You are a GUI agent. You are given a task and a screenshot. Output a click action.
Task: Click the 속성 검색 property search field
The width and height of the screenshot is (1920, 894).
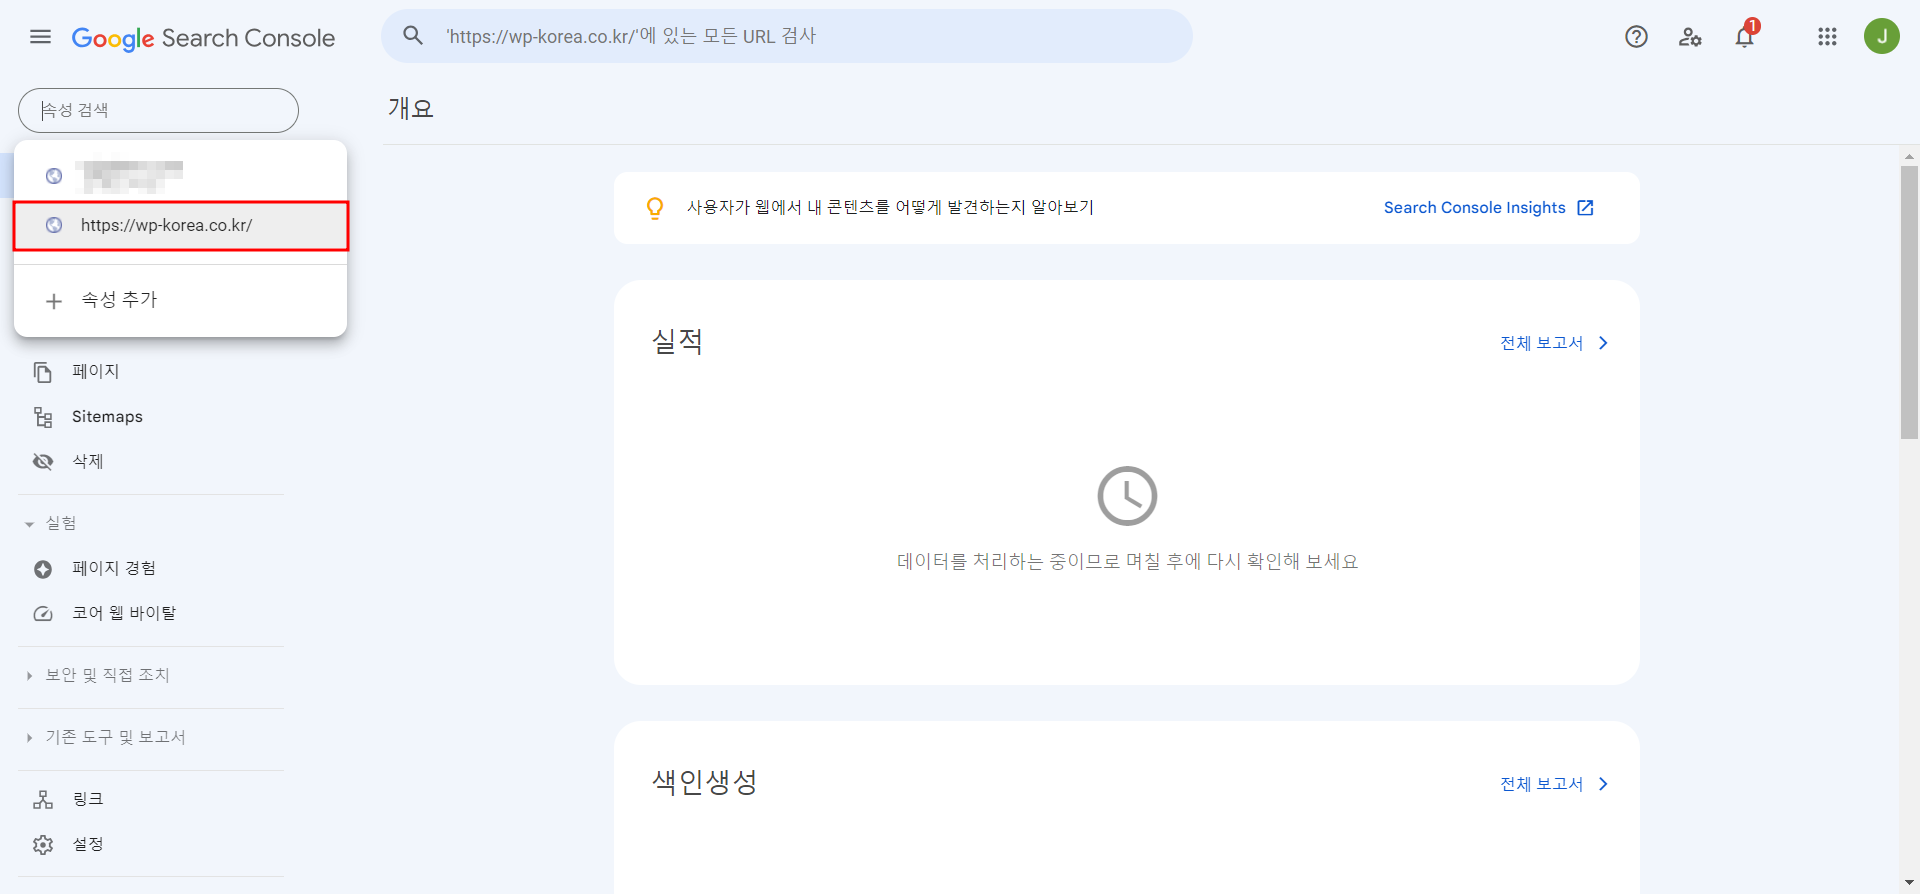pyautogui.click(x=158, y=110)
